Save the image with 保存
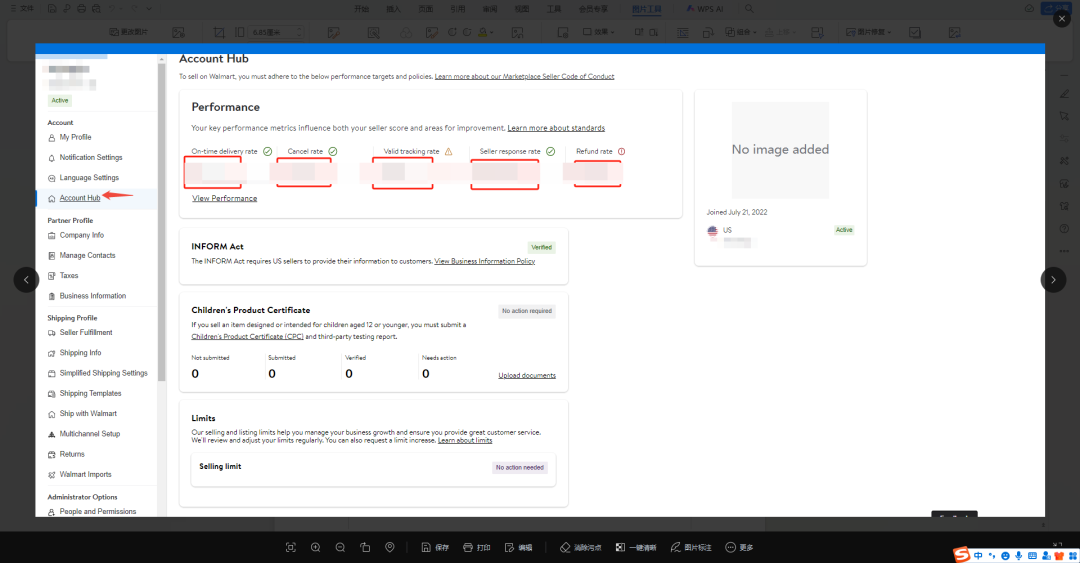The height and width of the screenshot is (563, 1080). (435, 547)
